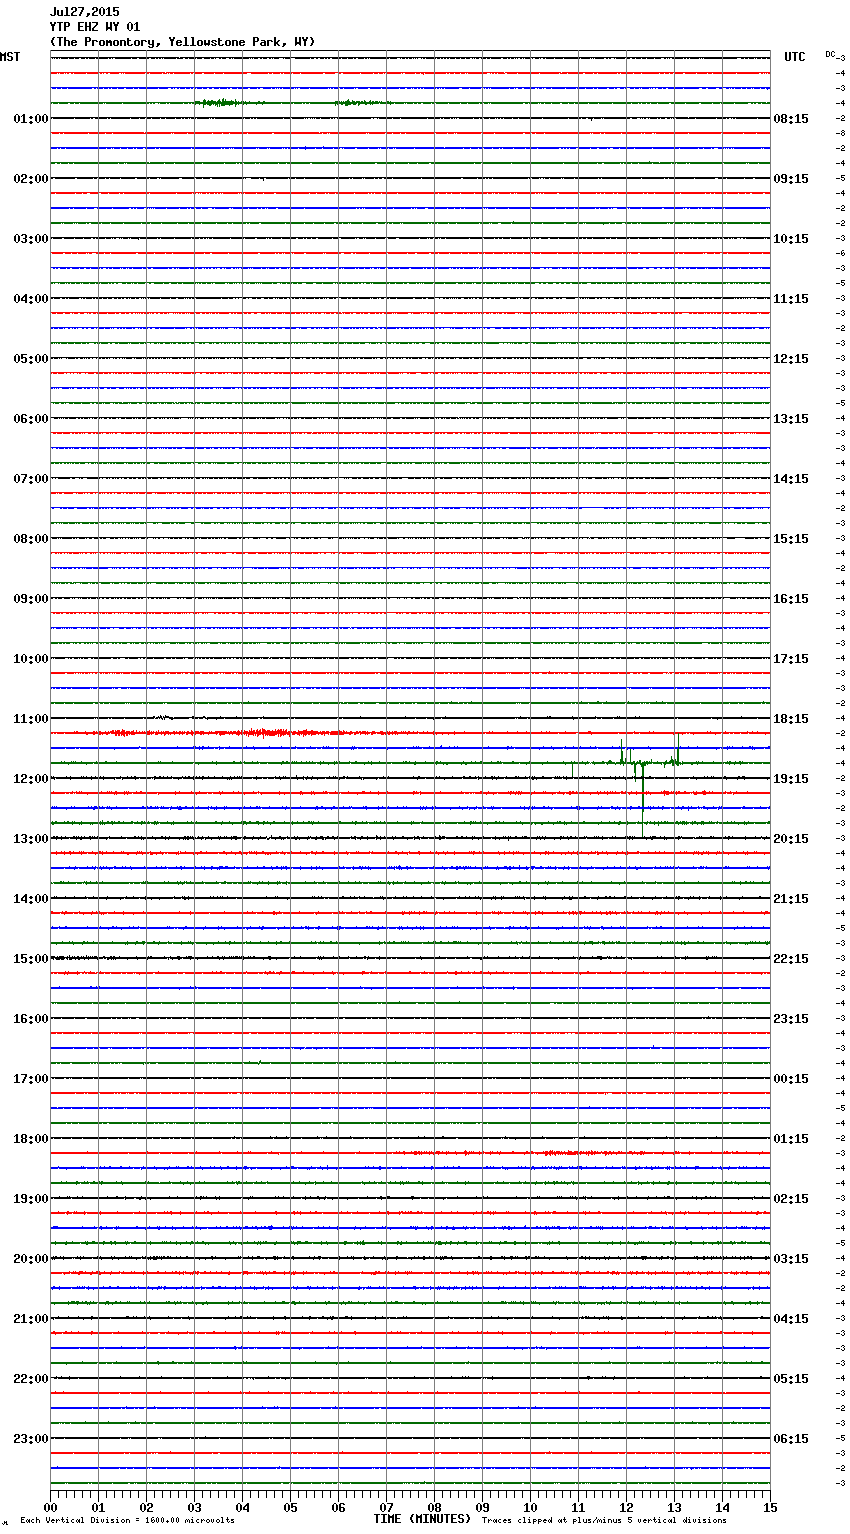Click the TIME (MINUTES) axis title
The image size is (850, 1534).
pyautogui.click(x=422, y=1519)
